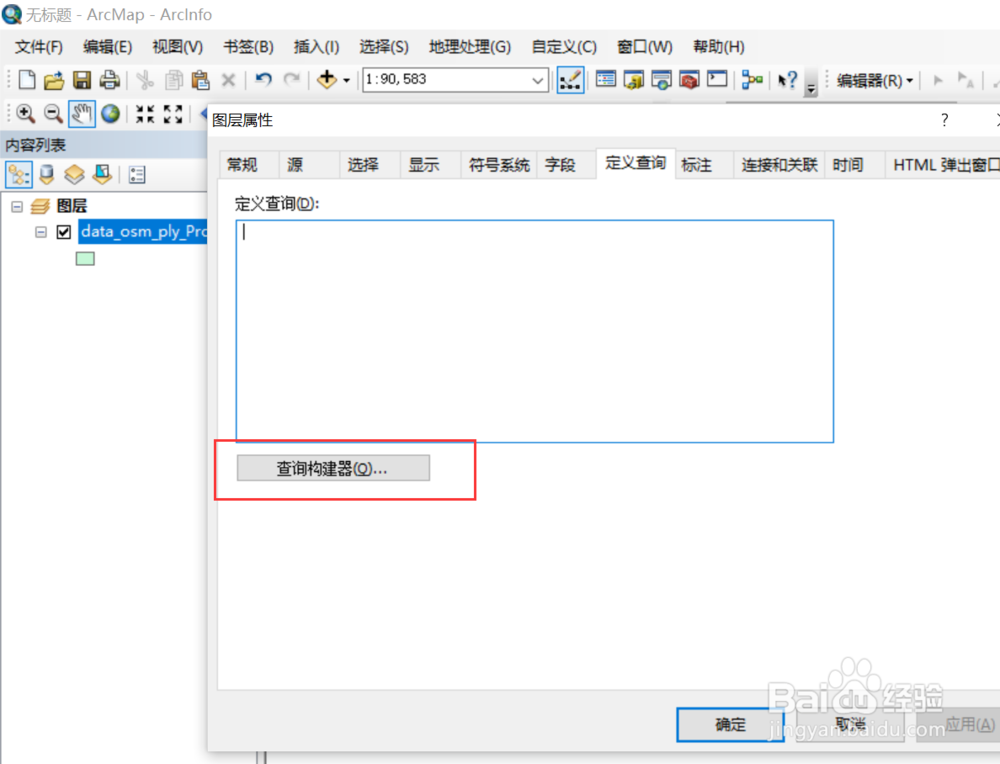1000x764 pixels.
Task: Click the Zoom Out tool
Action: pos(52,113)
